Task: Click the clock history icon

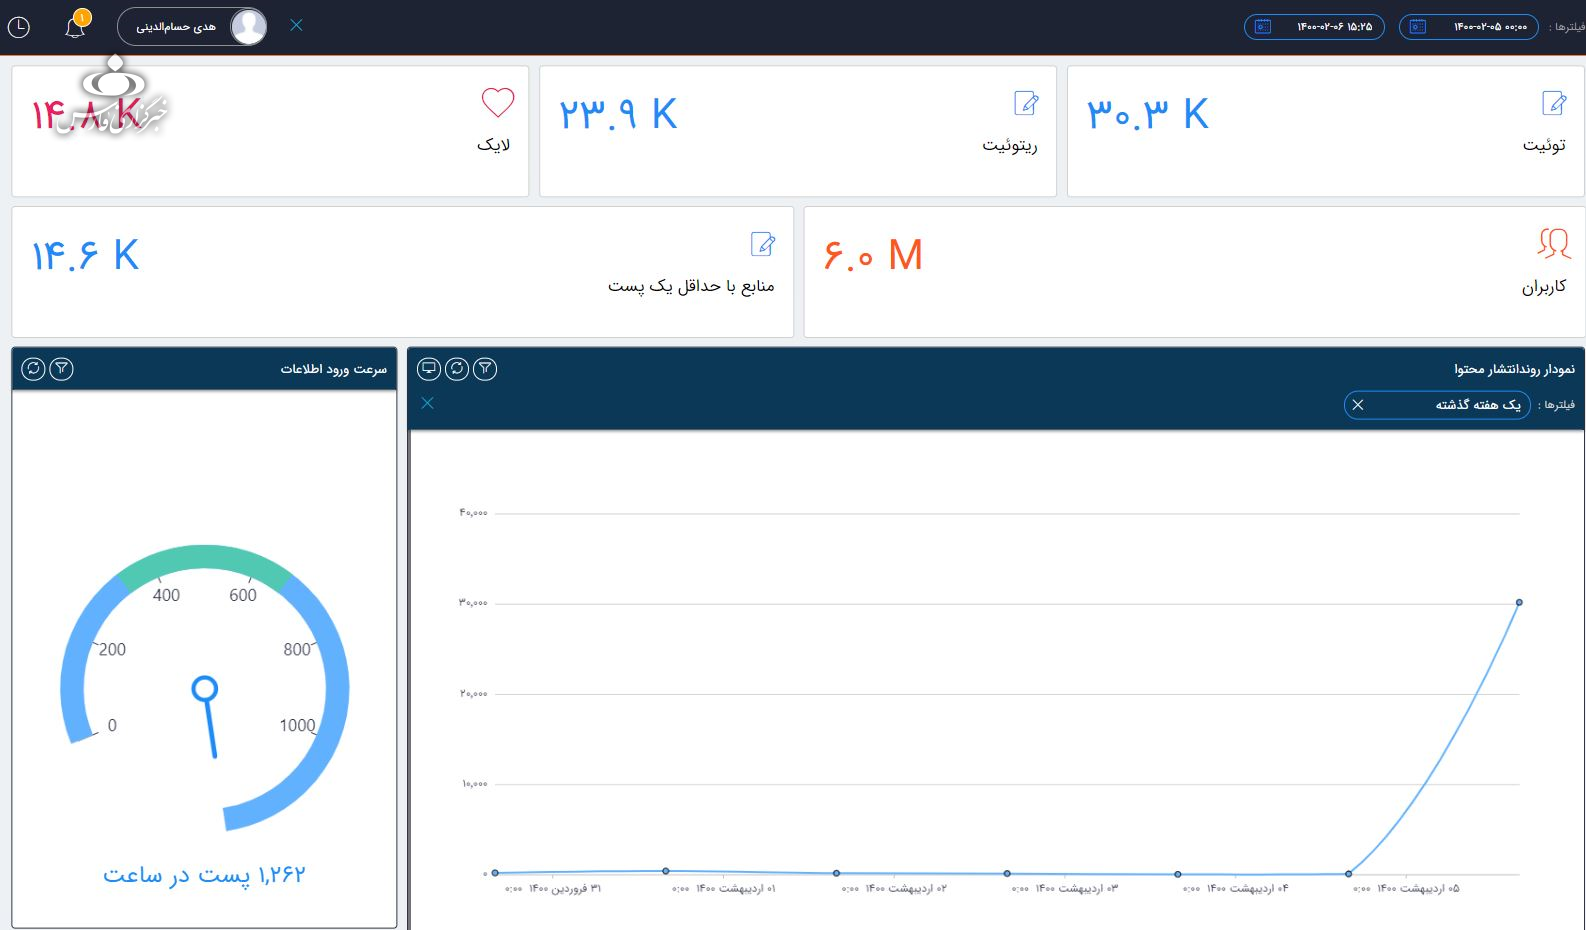Action: tap(19, 27)
